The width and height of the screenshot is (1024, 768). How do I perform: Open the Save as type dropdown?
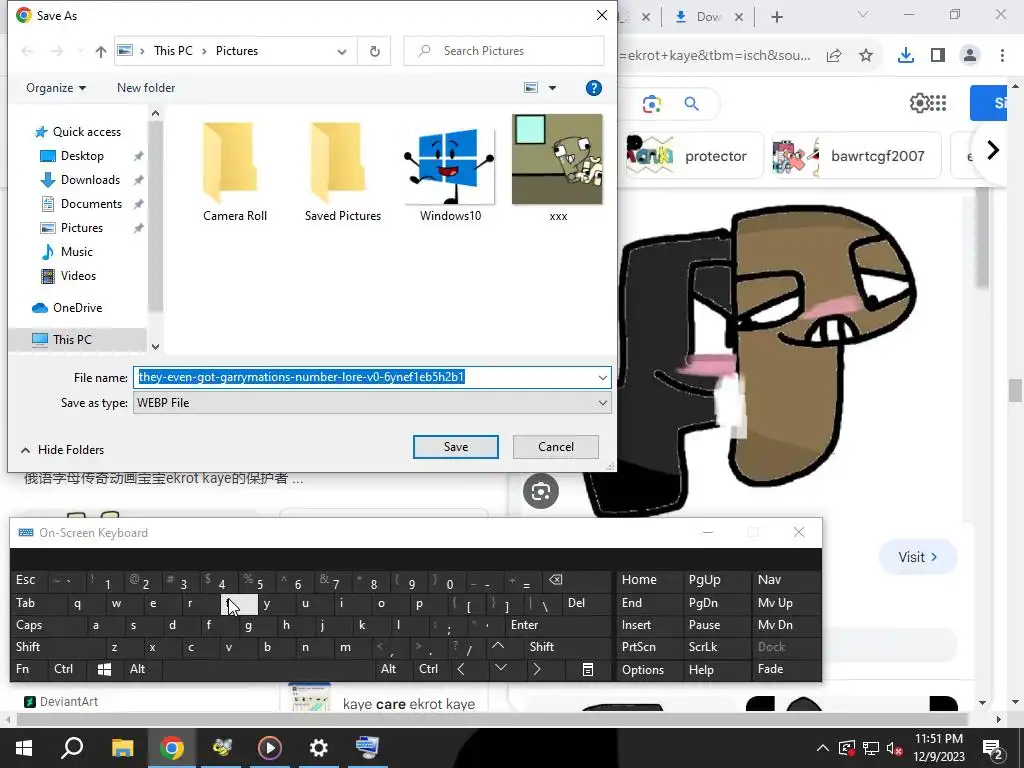372,402
